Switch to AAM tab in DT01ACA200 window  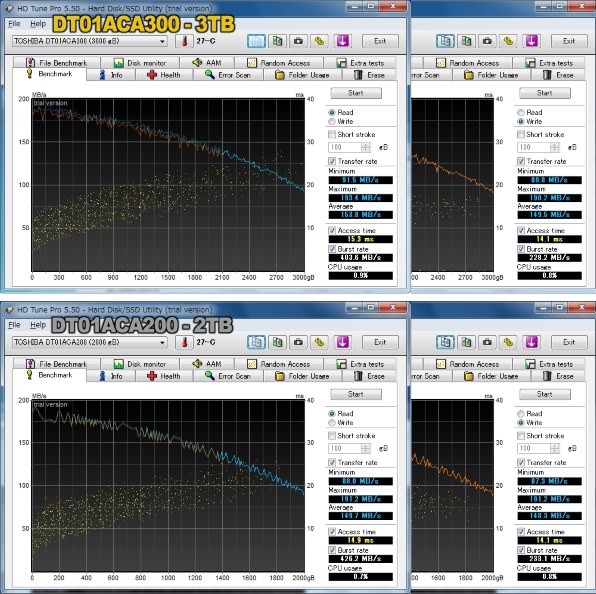[207, 364]
